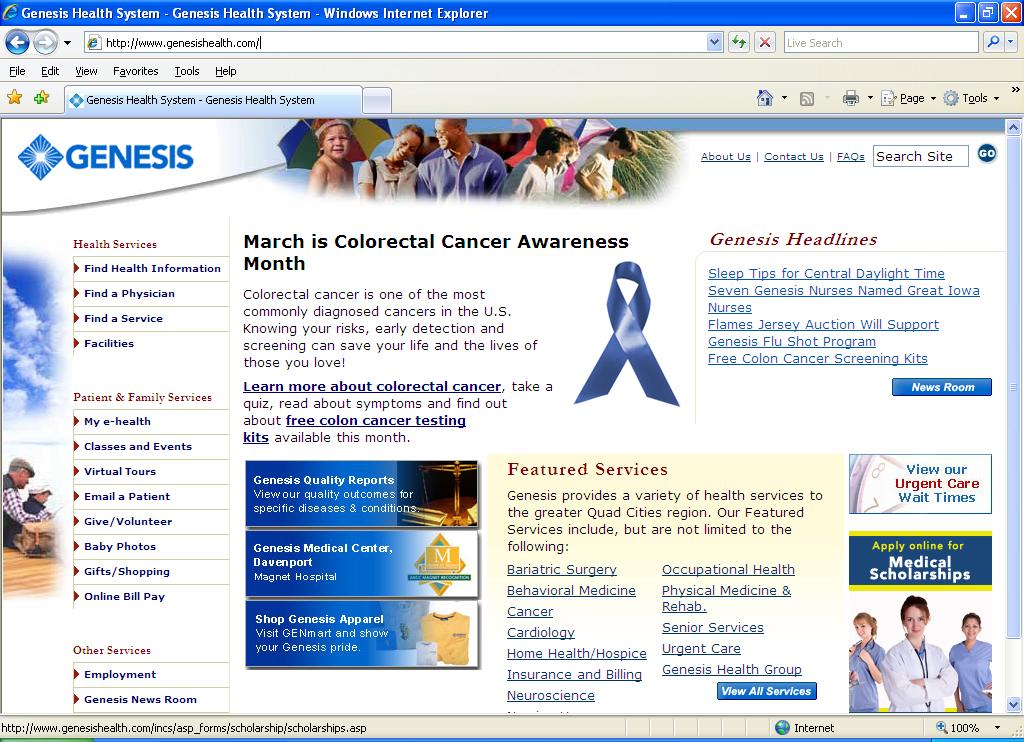Image resolution: width=1024 pixels, height=742 pixels.
Task: Open the Shop Genesis Apparel banner
Action: point(362,634)
